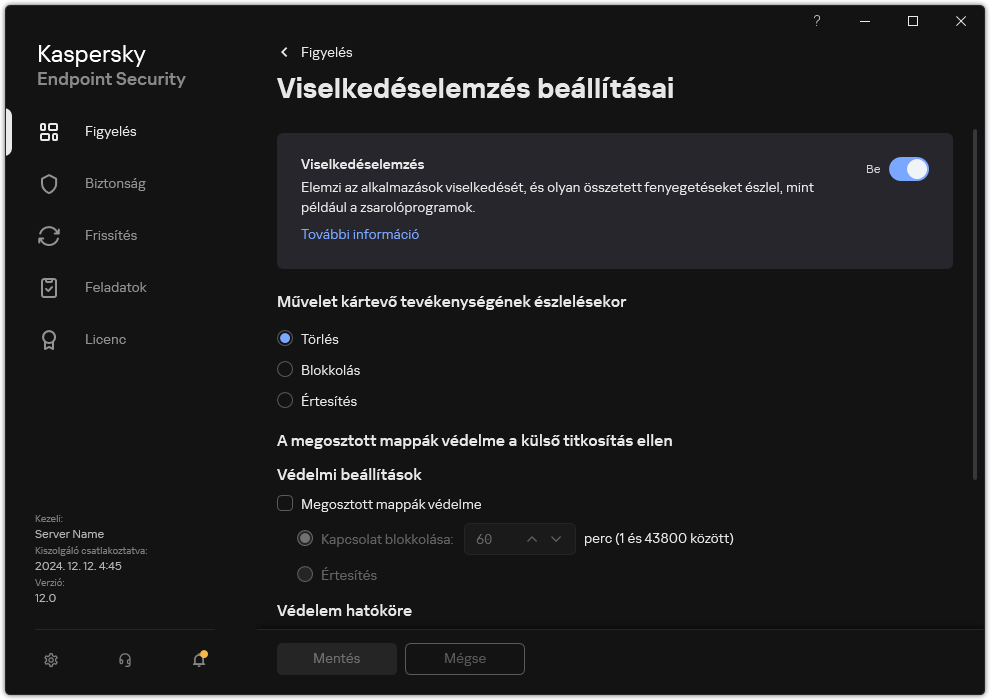Image resolution: width=990 pixels, height=700 pixels.
Task: Open Frissítés via the refresh icon
Action: pos(49,235)
